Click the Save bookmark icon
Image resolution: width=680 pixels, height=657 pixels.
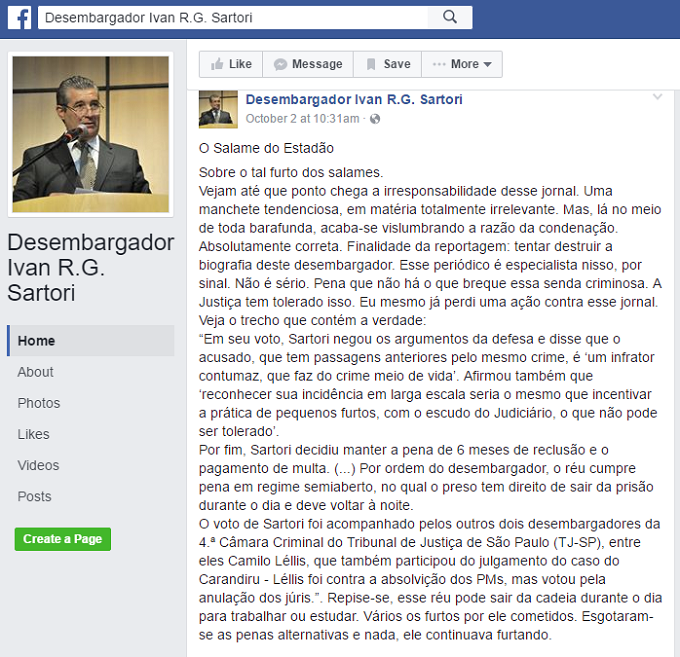[371, 64]
